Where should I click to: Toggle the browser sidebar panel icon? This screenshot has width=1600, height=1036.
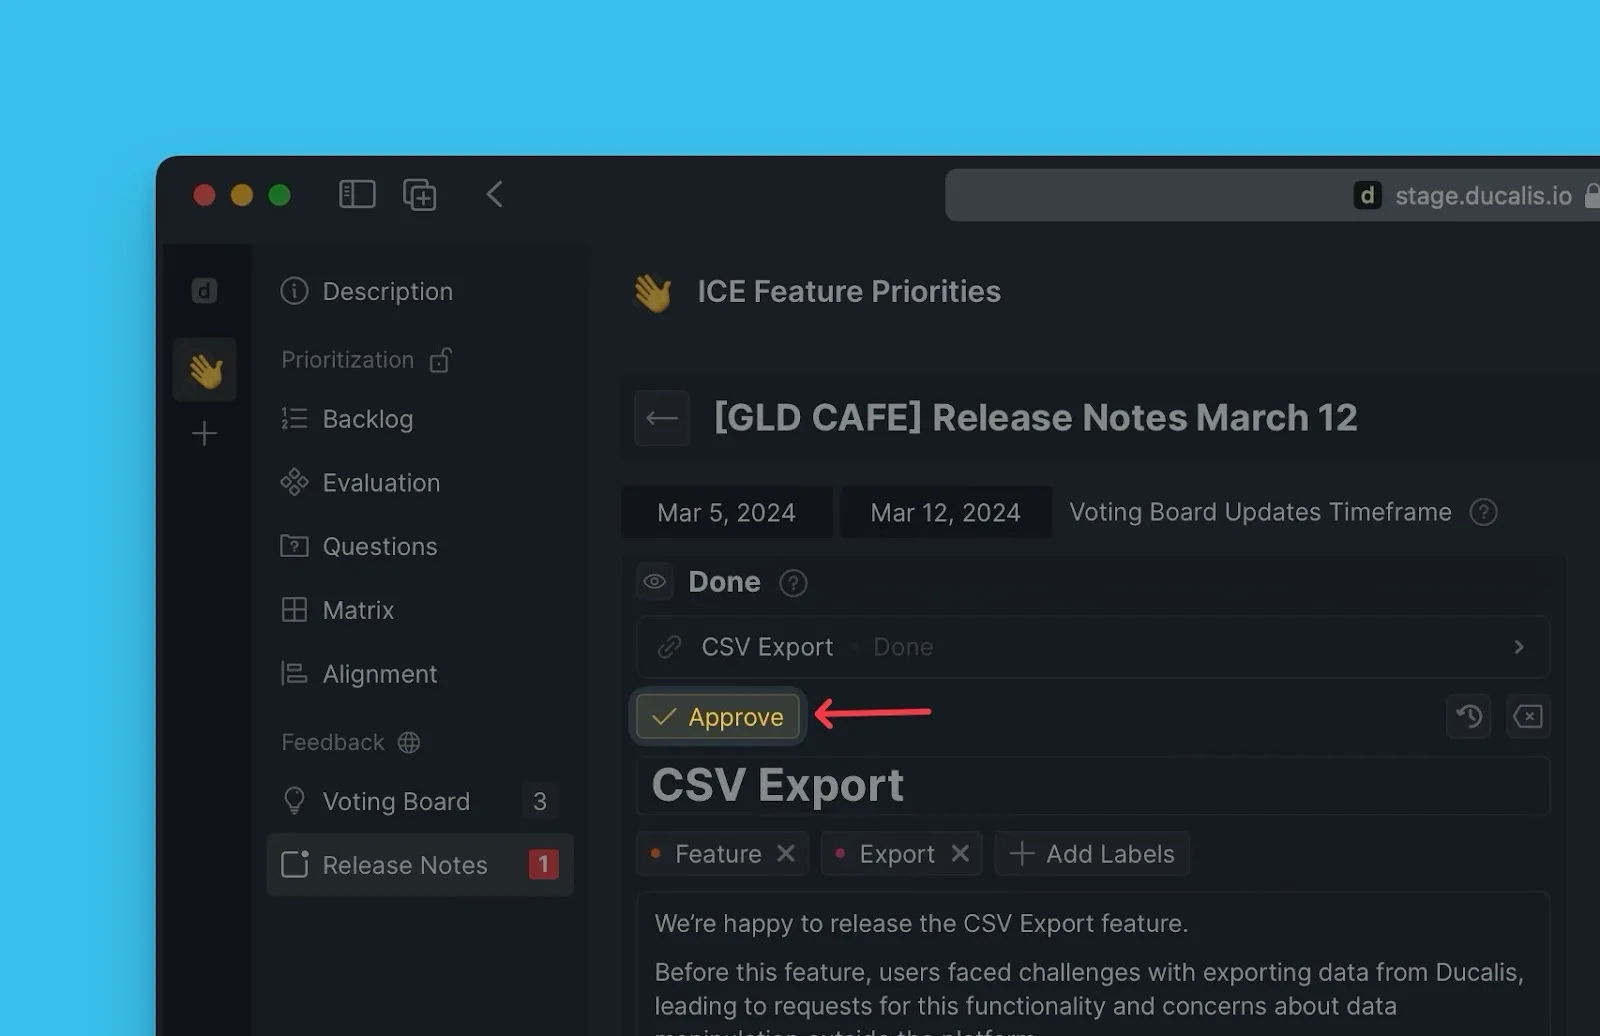[x=357, y=194]
